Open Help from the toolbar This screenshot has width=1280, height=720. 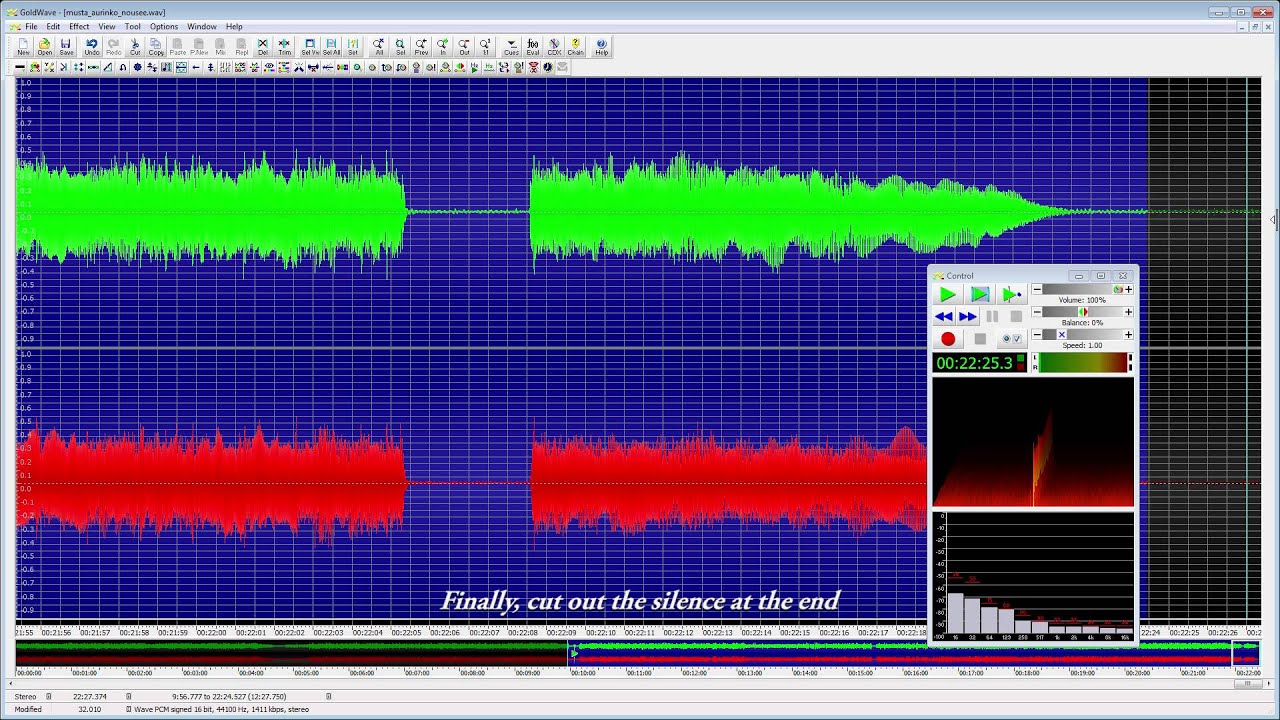coord(601,47)
